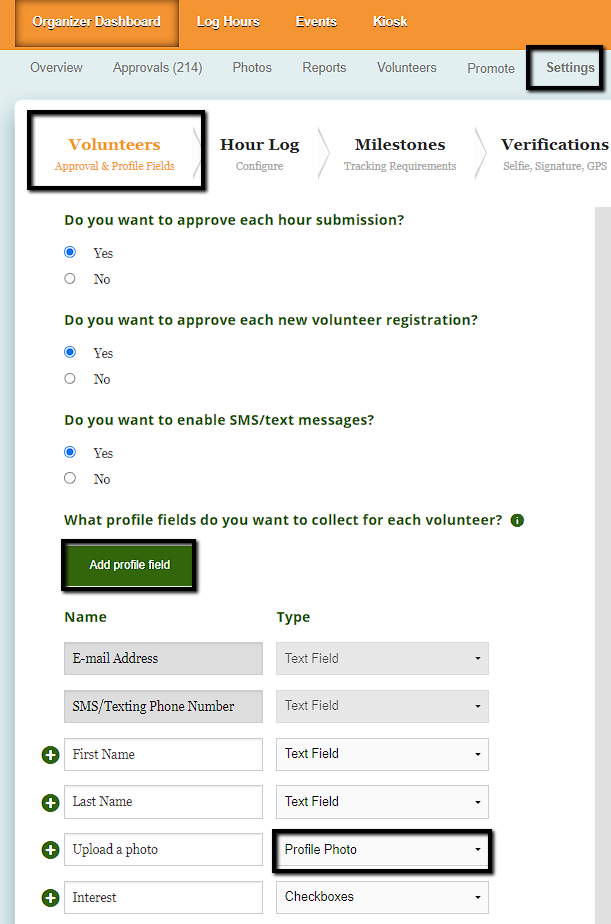Open the Promote sub-tab
Image resolution: width=611 pixels, height=924 pixels.
tap(491, 68)
